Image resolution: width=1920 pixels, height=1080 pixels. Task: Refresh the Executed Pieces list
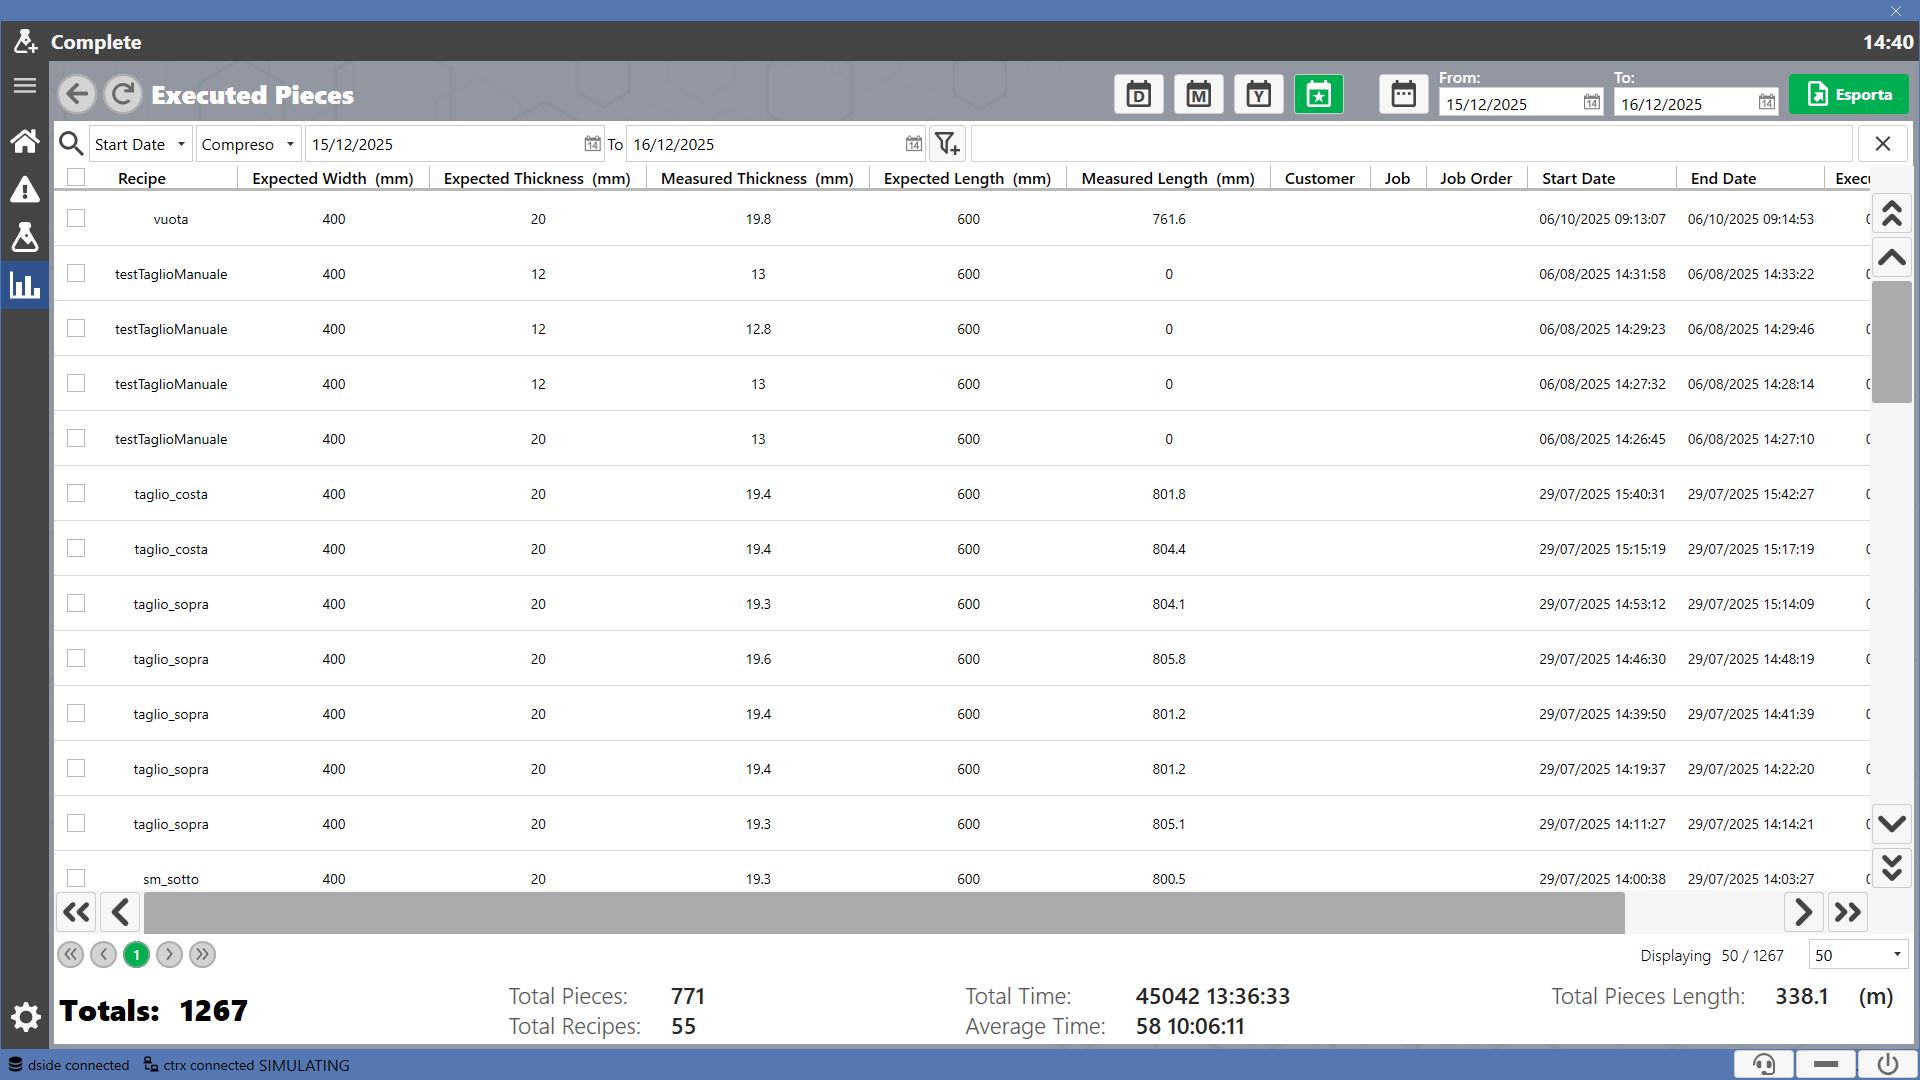[x=123, y=95]
